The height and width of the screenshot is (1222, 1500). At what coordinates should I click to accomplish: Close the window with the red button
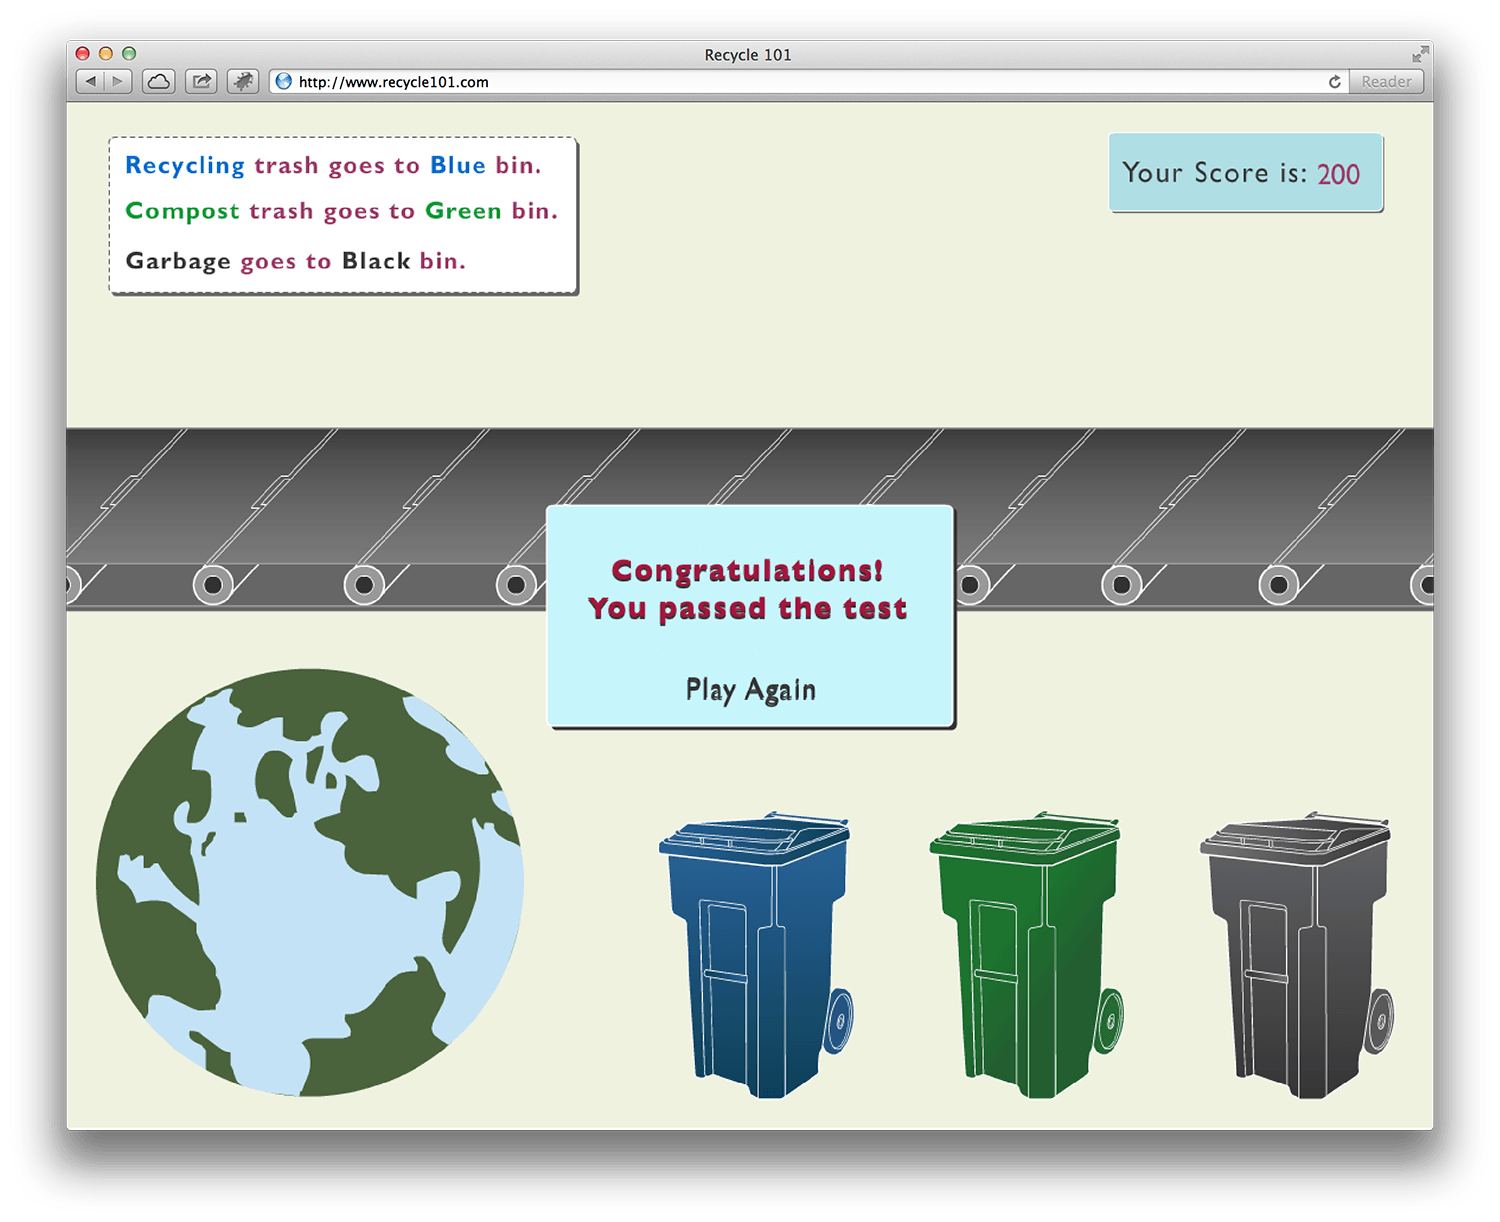pos(83,54)
